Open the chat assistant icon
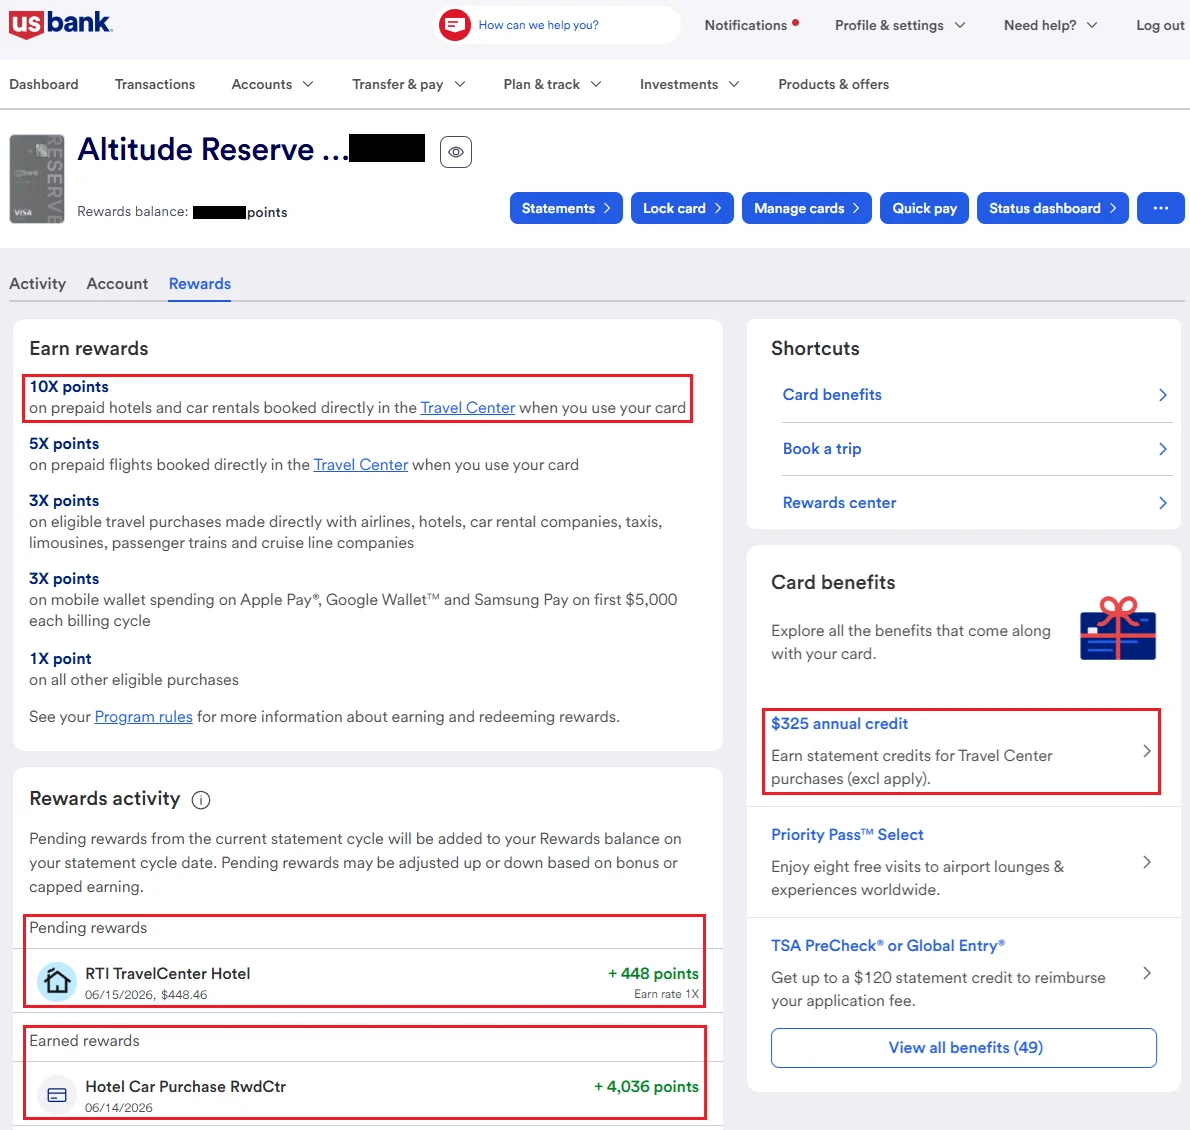 (x=455, y=25)
